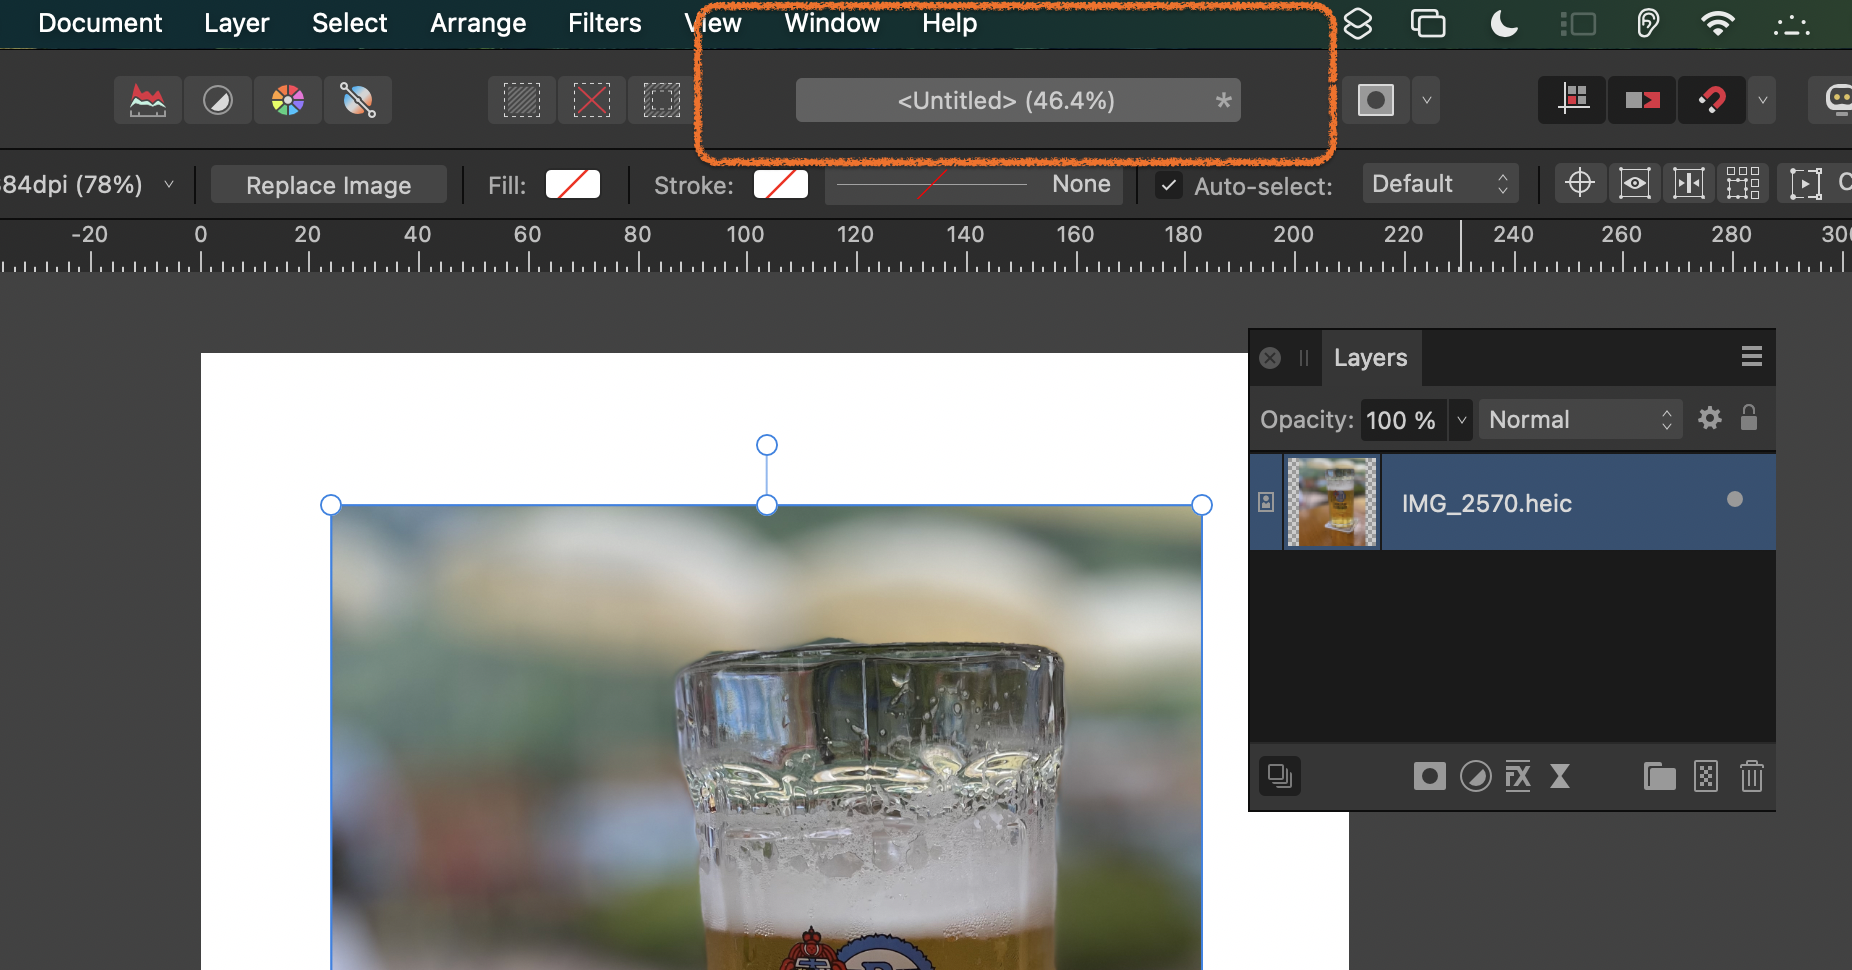
Task: Click the Adjustments icon in Layers panel
Action: point(1475,776)
